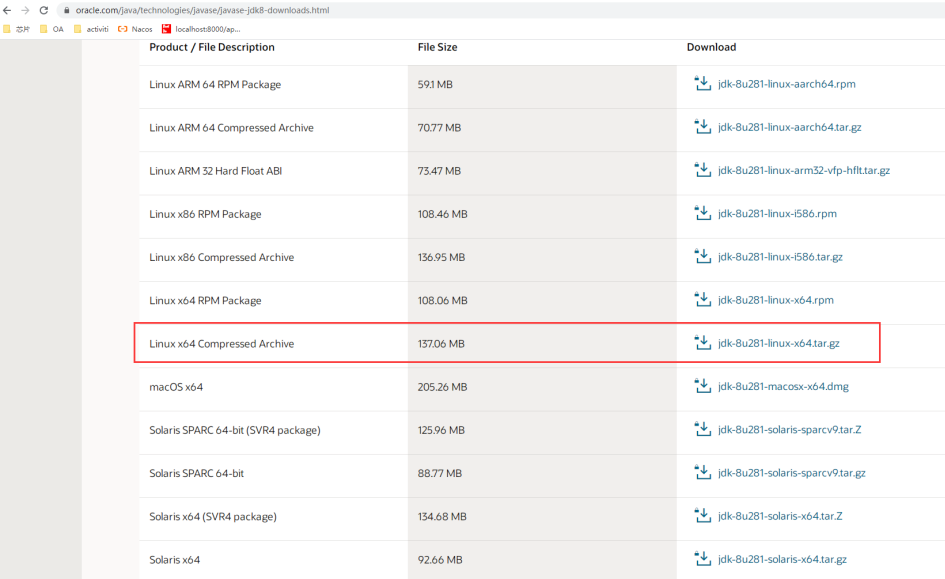The height and width of the screenshot is (579, 945).
Task: Click download icon for jdk-8u281-macosx-x64.dmg
Action: coord(702,386)
